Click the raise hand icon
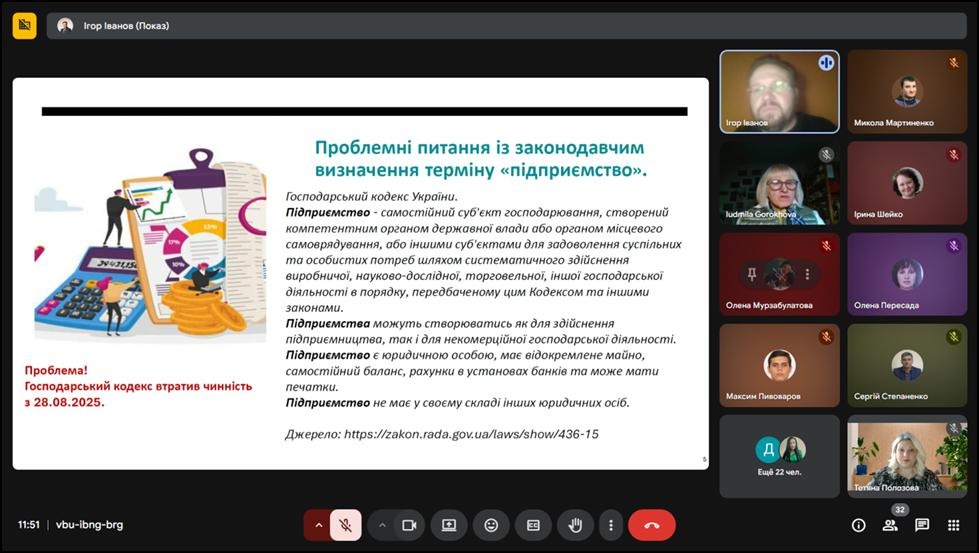Viewport: 979px width, 553px height. 576,525
